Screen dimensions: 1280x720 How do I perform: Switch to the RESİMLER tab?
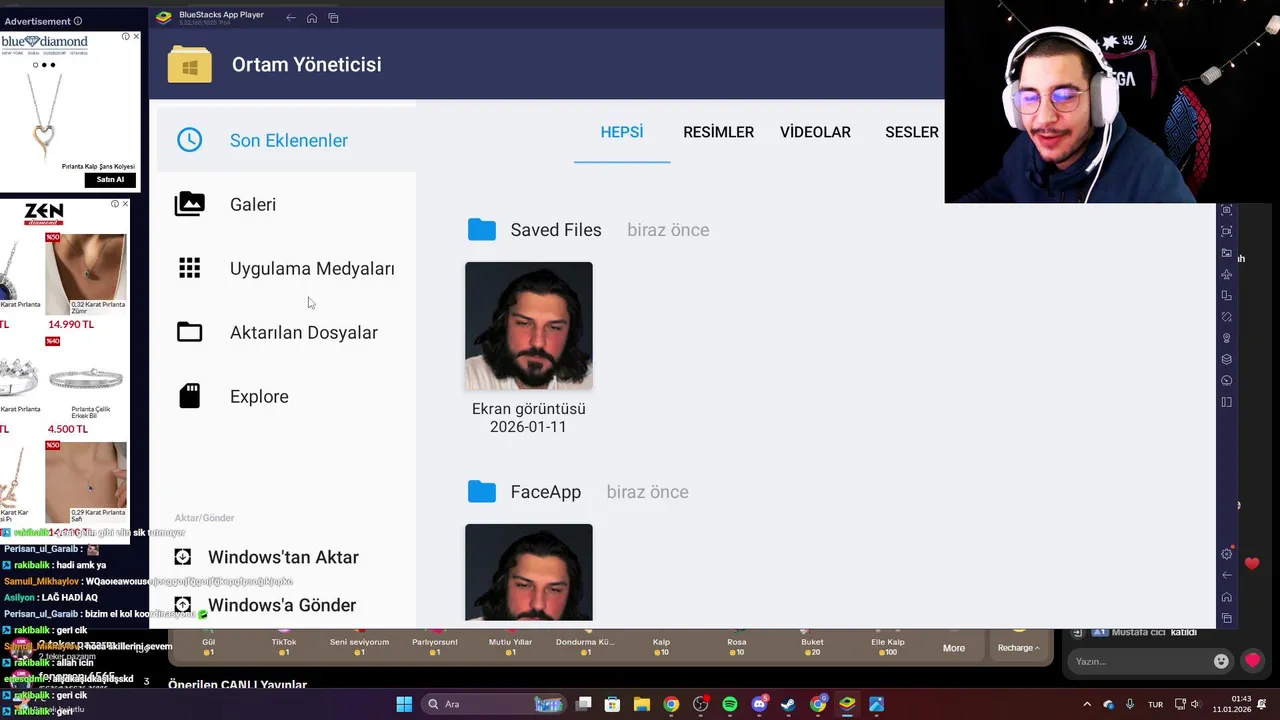click(718, 132)
